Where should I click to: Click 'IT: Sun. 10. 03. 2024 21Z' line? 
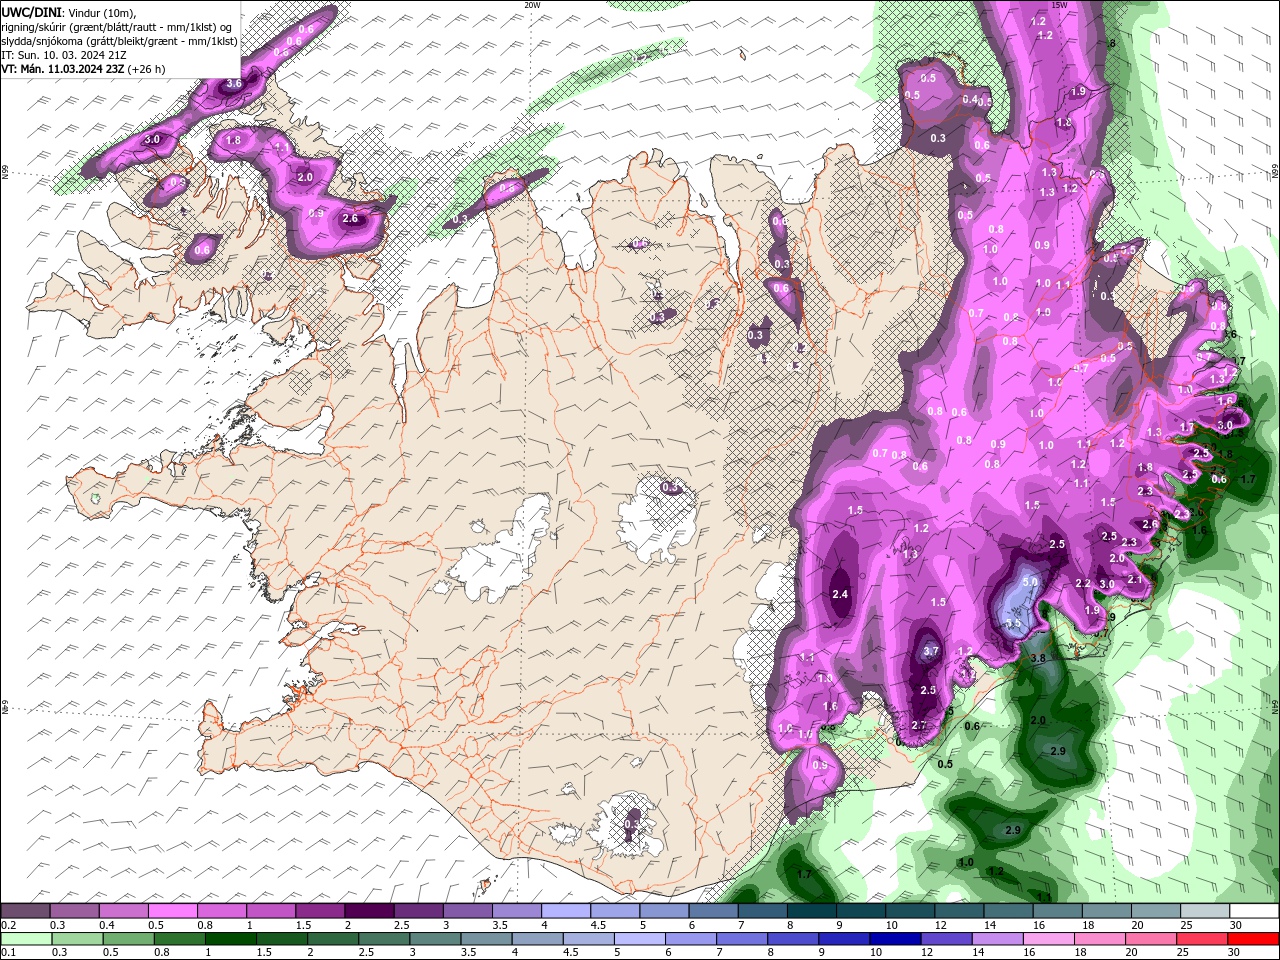pyautogui.click(x=64, y=55)
